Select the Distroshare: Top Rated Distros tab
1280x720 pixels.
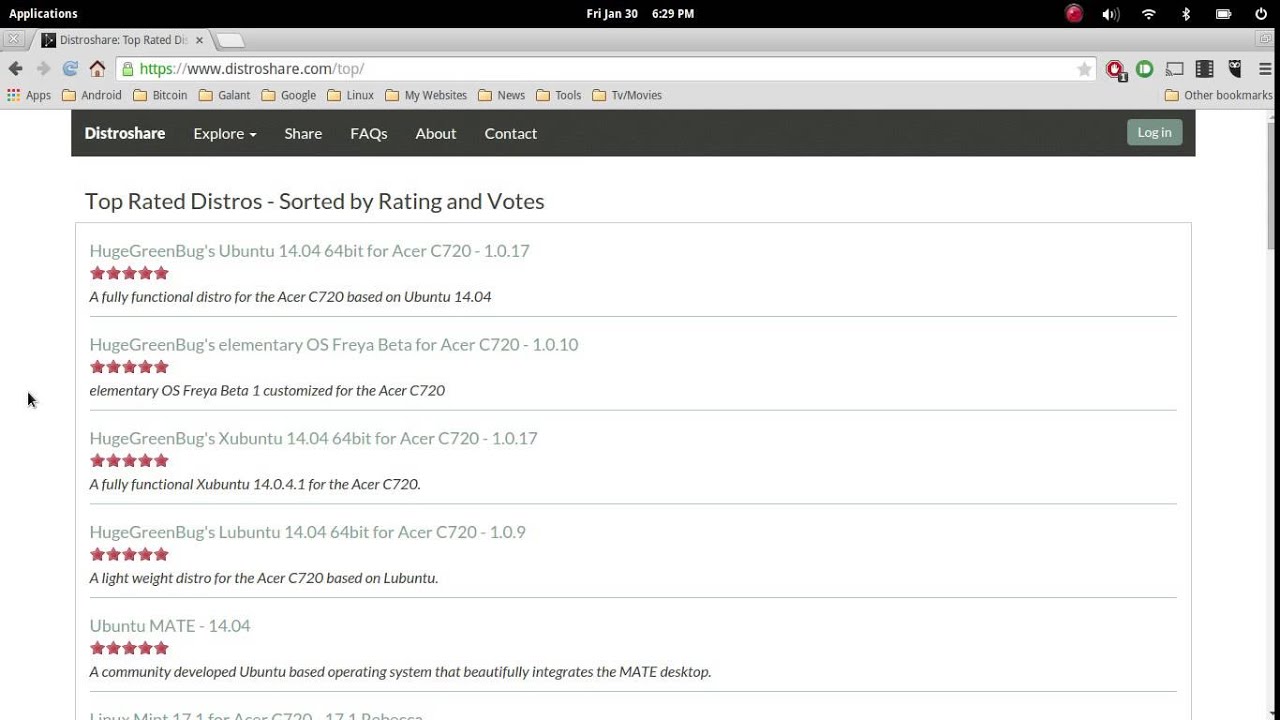(122, 40)
